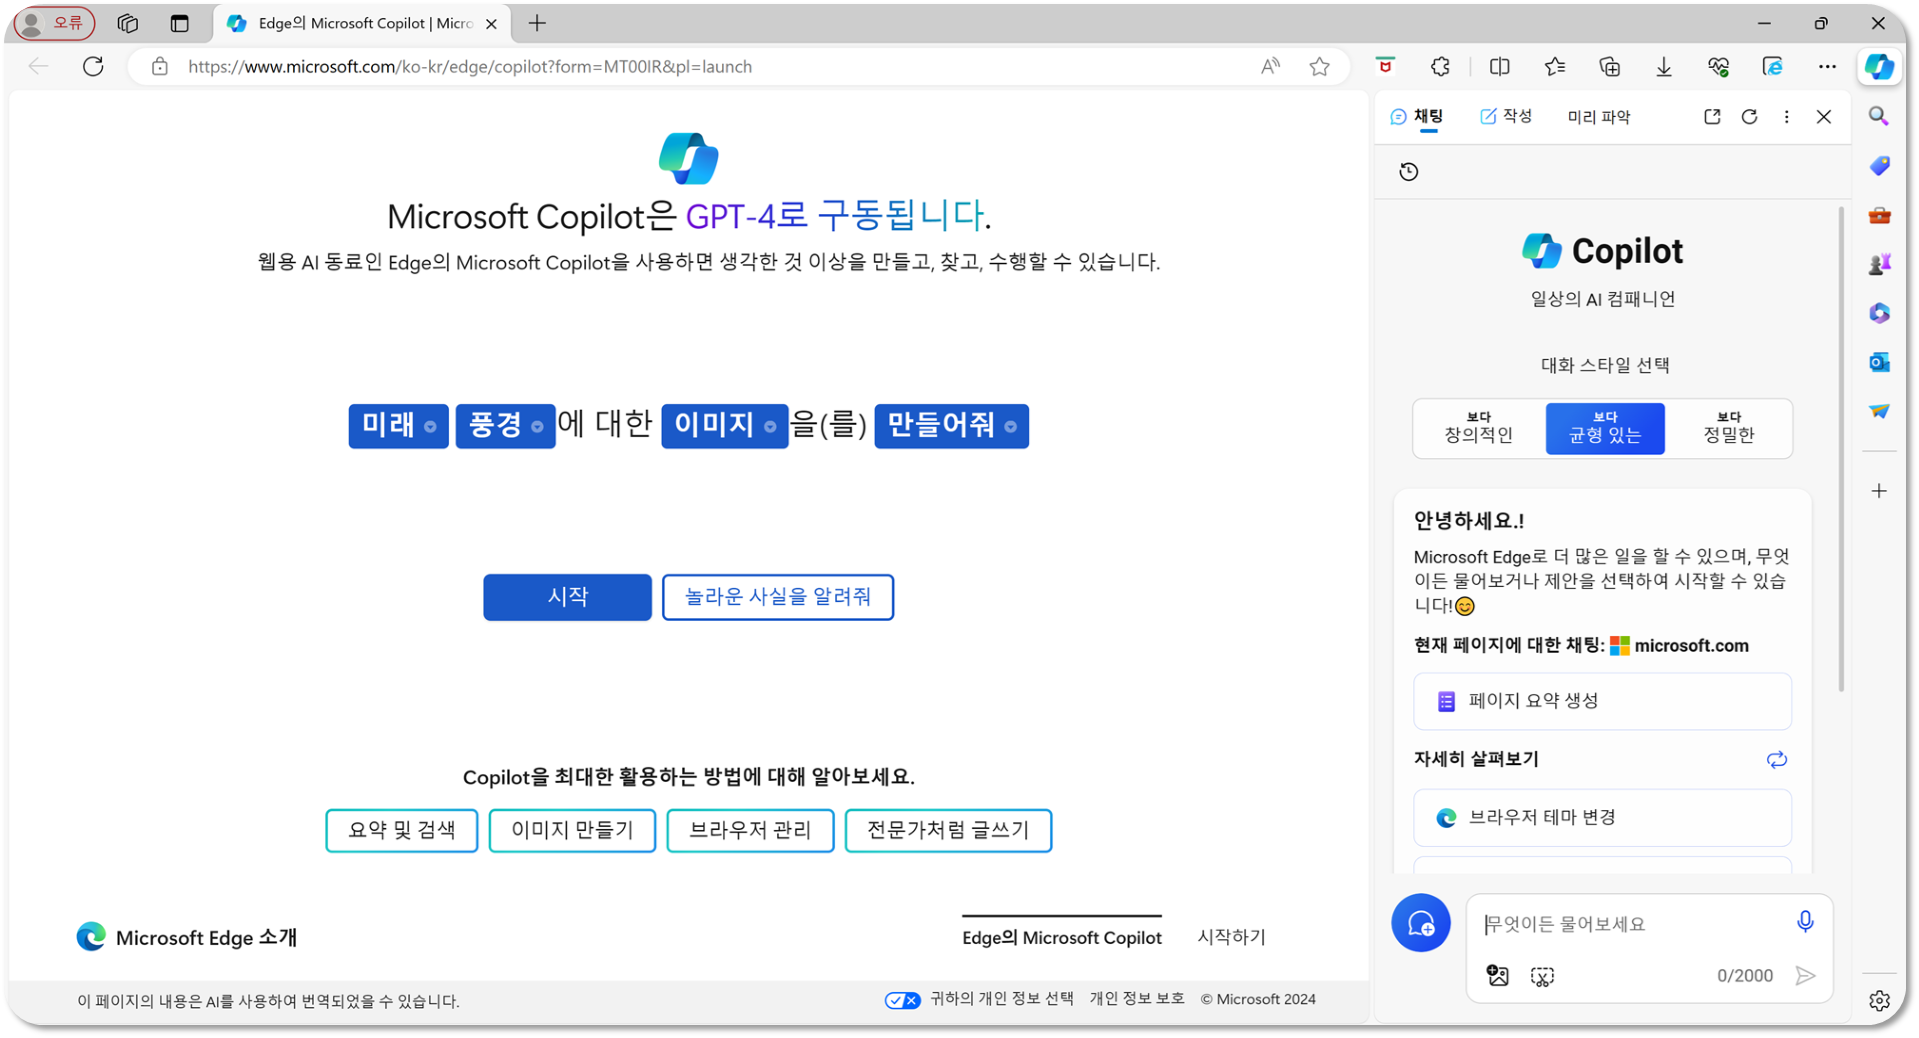This screenshot has height=1038, width=1919.
Task: Open Settings and more ellipsis menu
Action: (x=1827, y=66)
